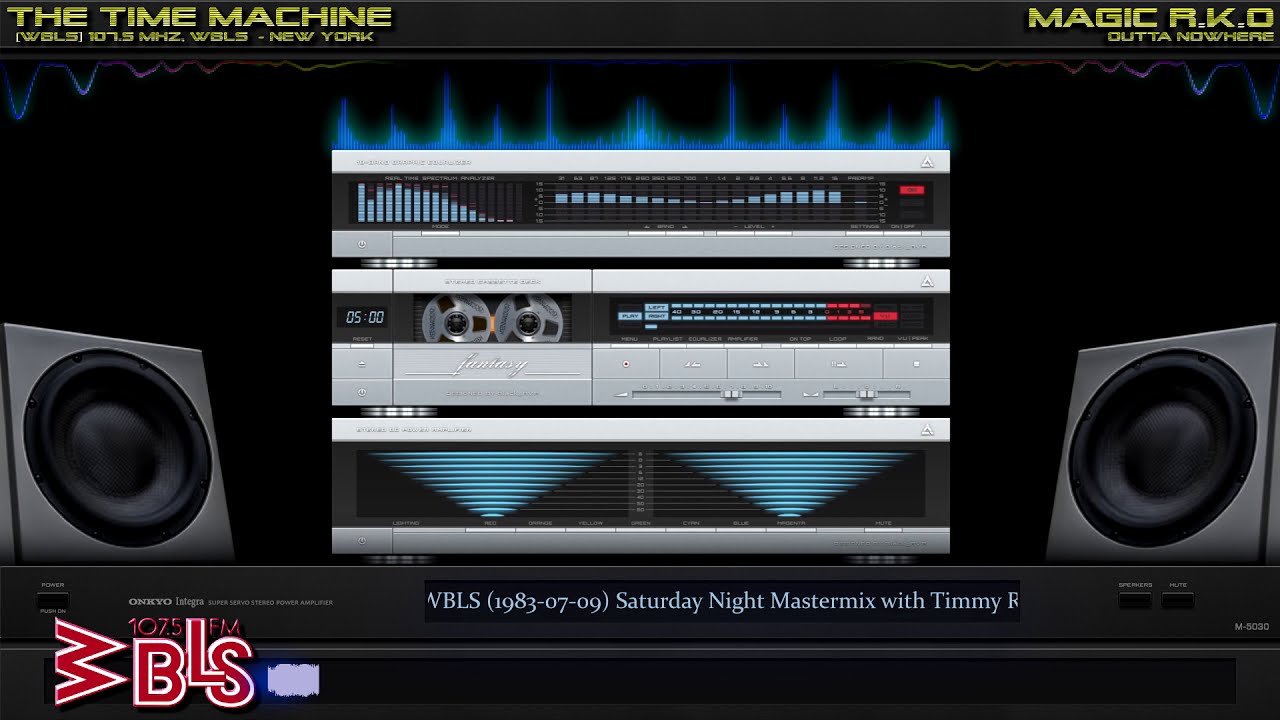Click the cassette deck power icon
1280x720 pixels.
[x=362, y=392]
